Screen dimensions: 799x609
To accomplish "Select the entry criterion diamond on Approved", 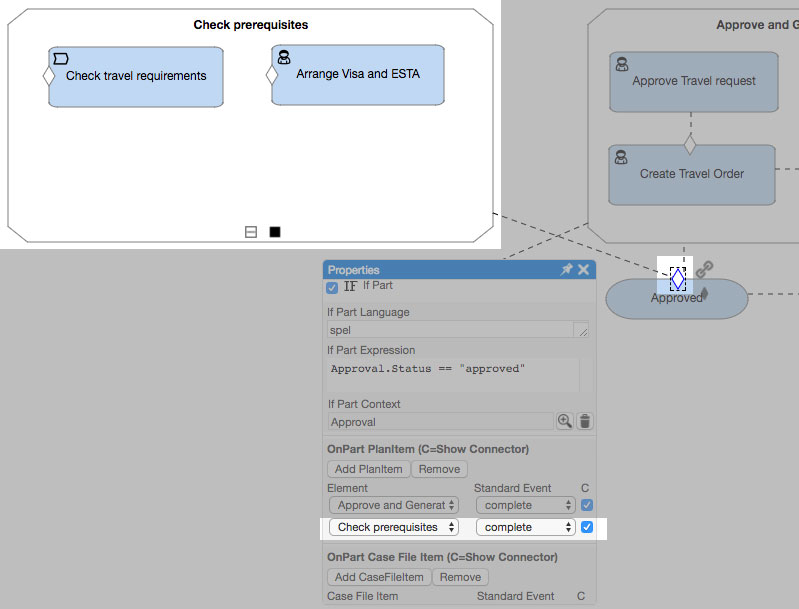I will click(678, 279).
